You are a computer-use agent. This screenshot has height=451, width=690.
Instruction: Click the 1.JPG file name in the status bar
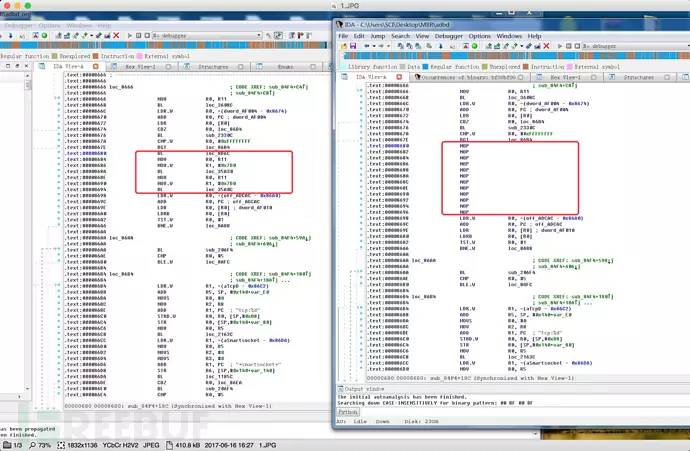[268, 445]
